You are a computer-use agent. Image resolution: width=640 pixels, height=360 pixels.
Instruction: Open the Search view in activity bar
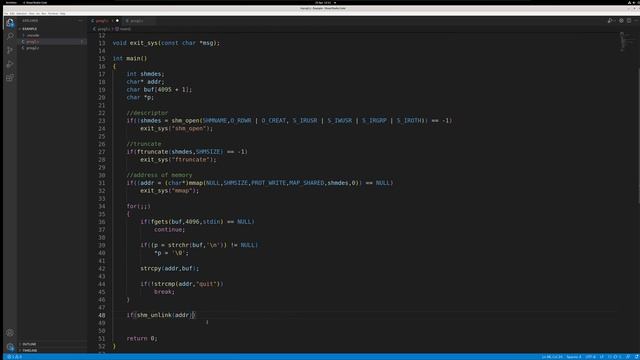[x=10, y=36]
